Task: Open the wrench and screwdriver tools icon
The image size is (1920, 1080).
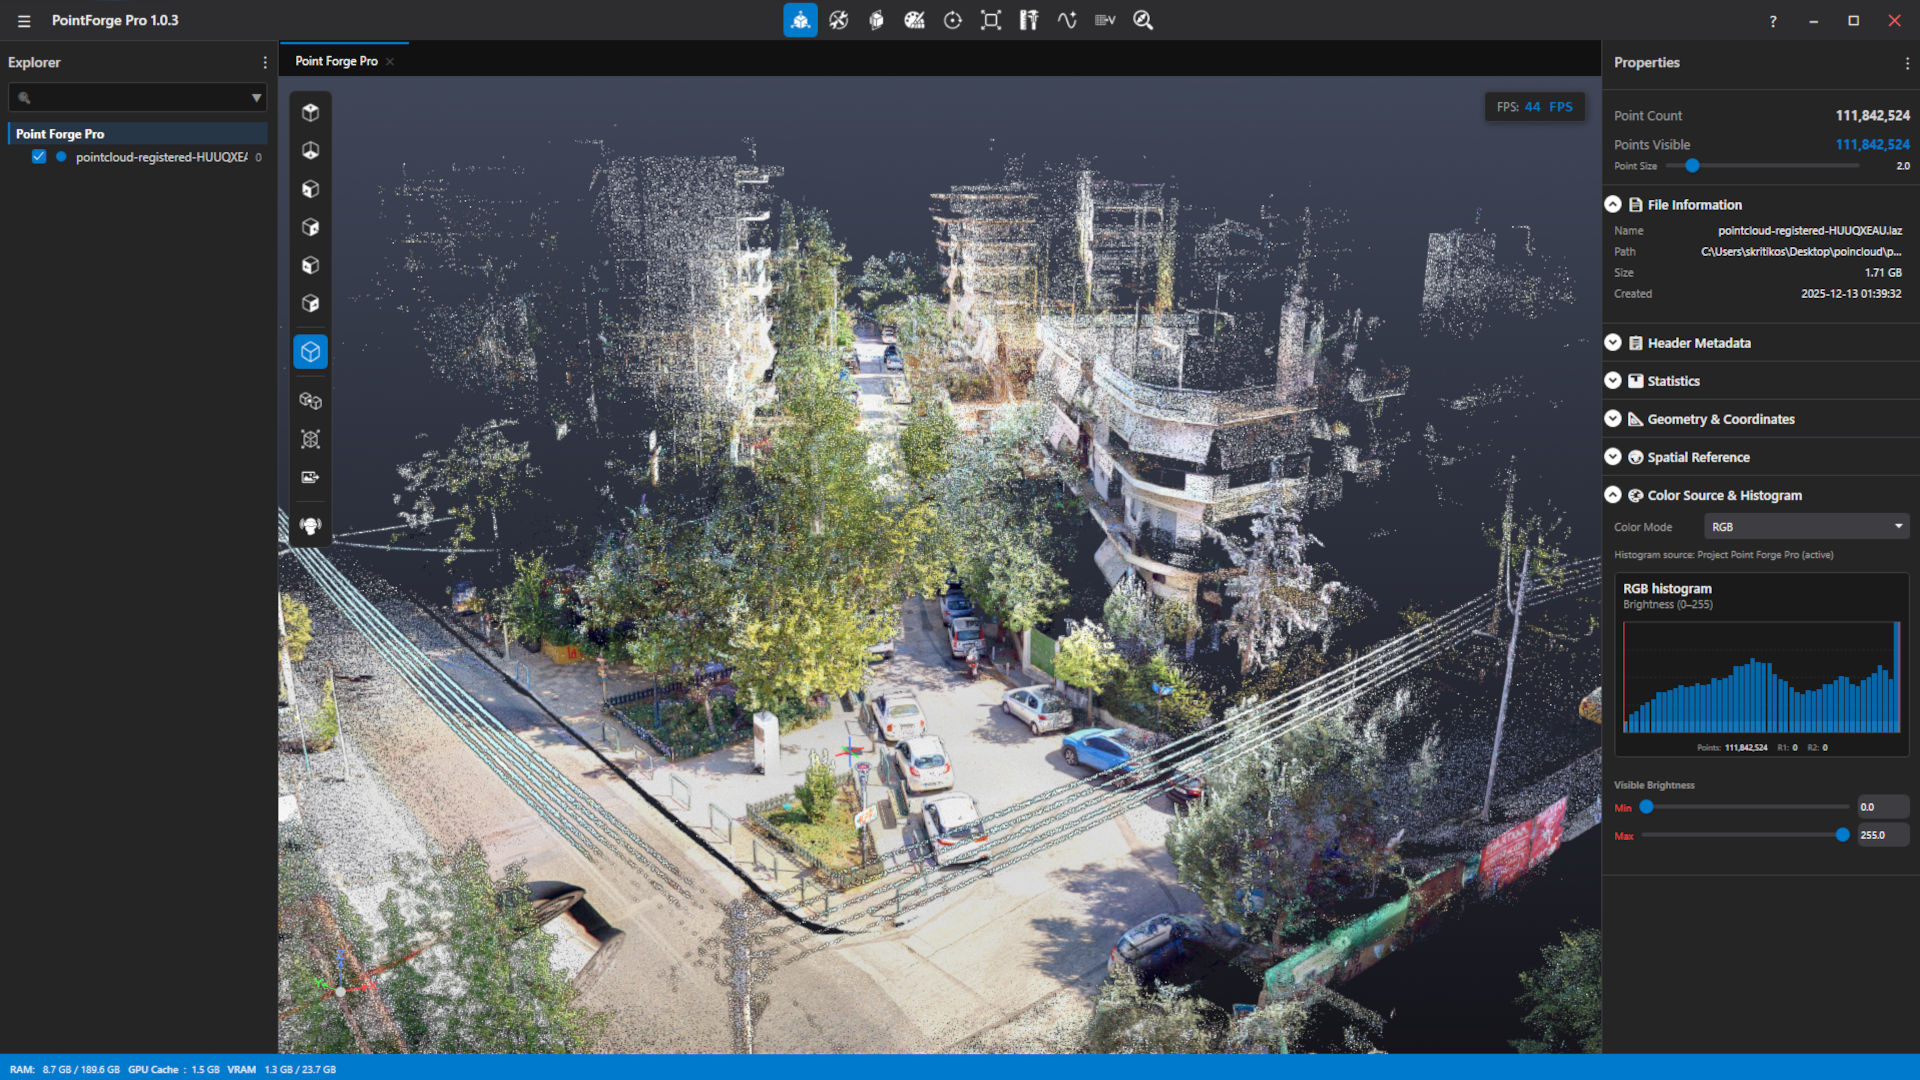Action: click(839, 20)
